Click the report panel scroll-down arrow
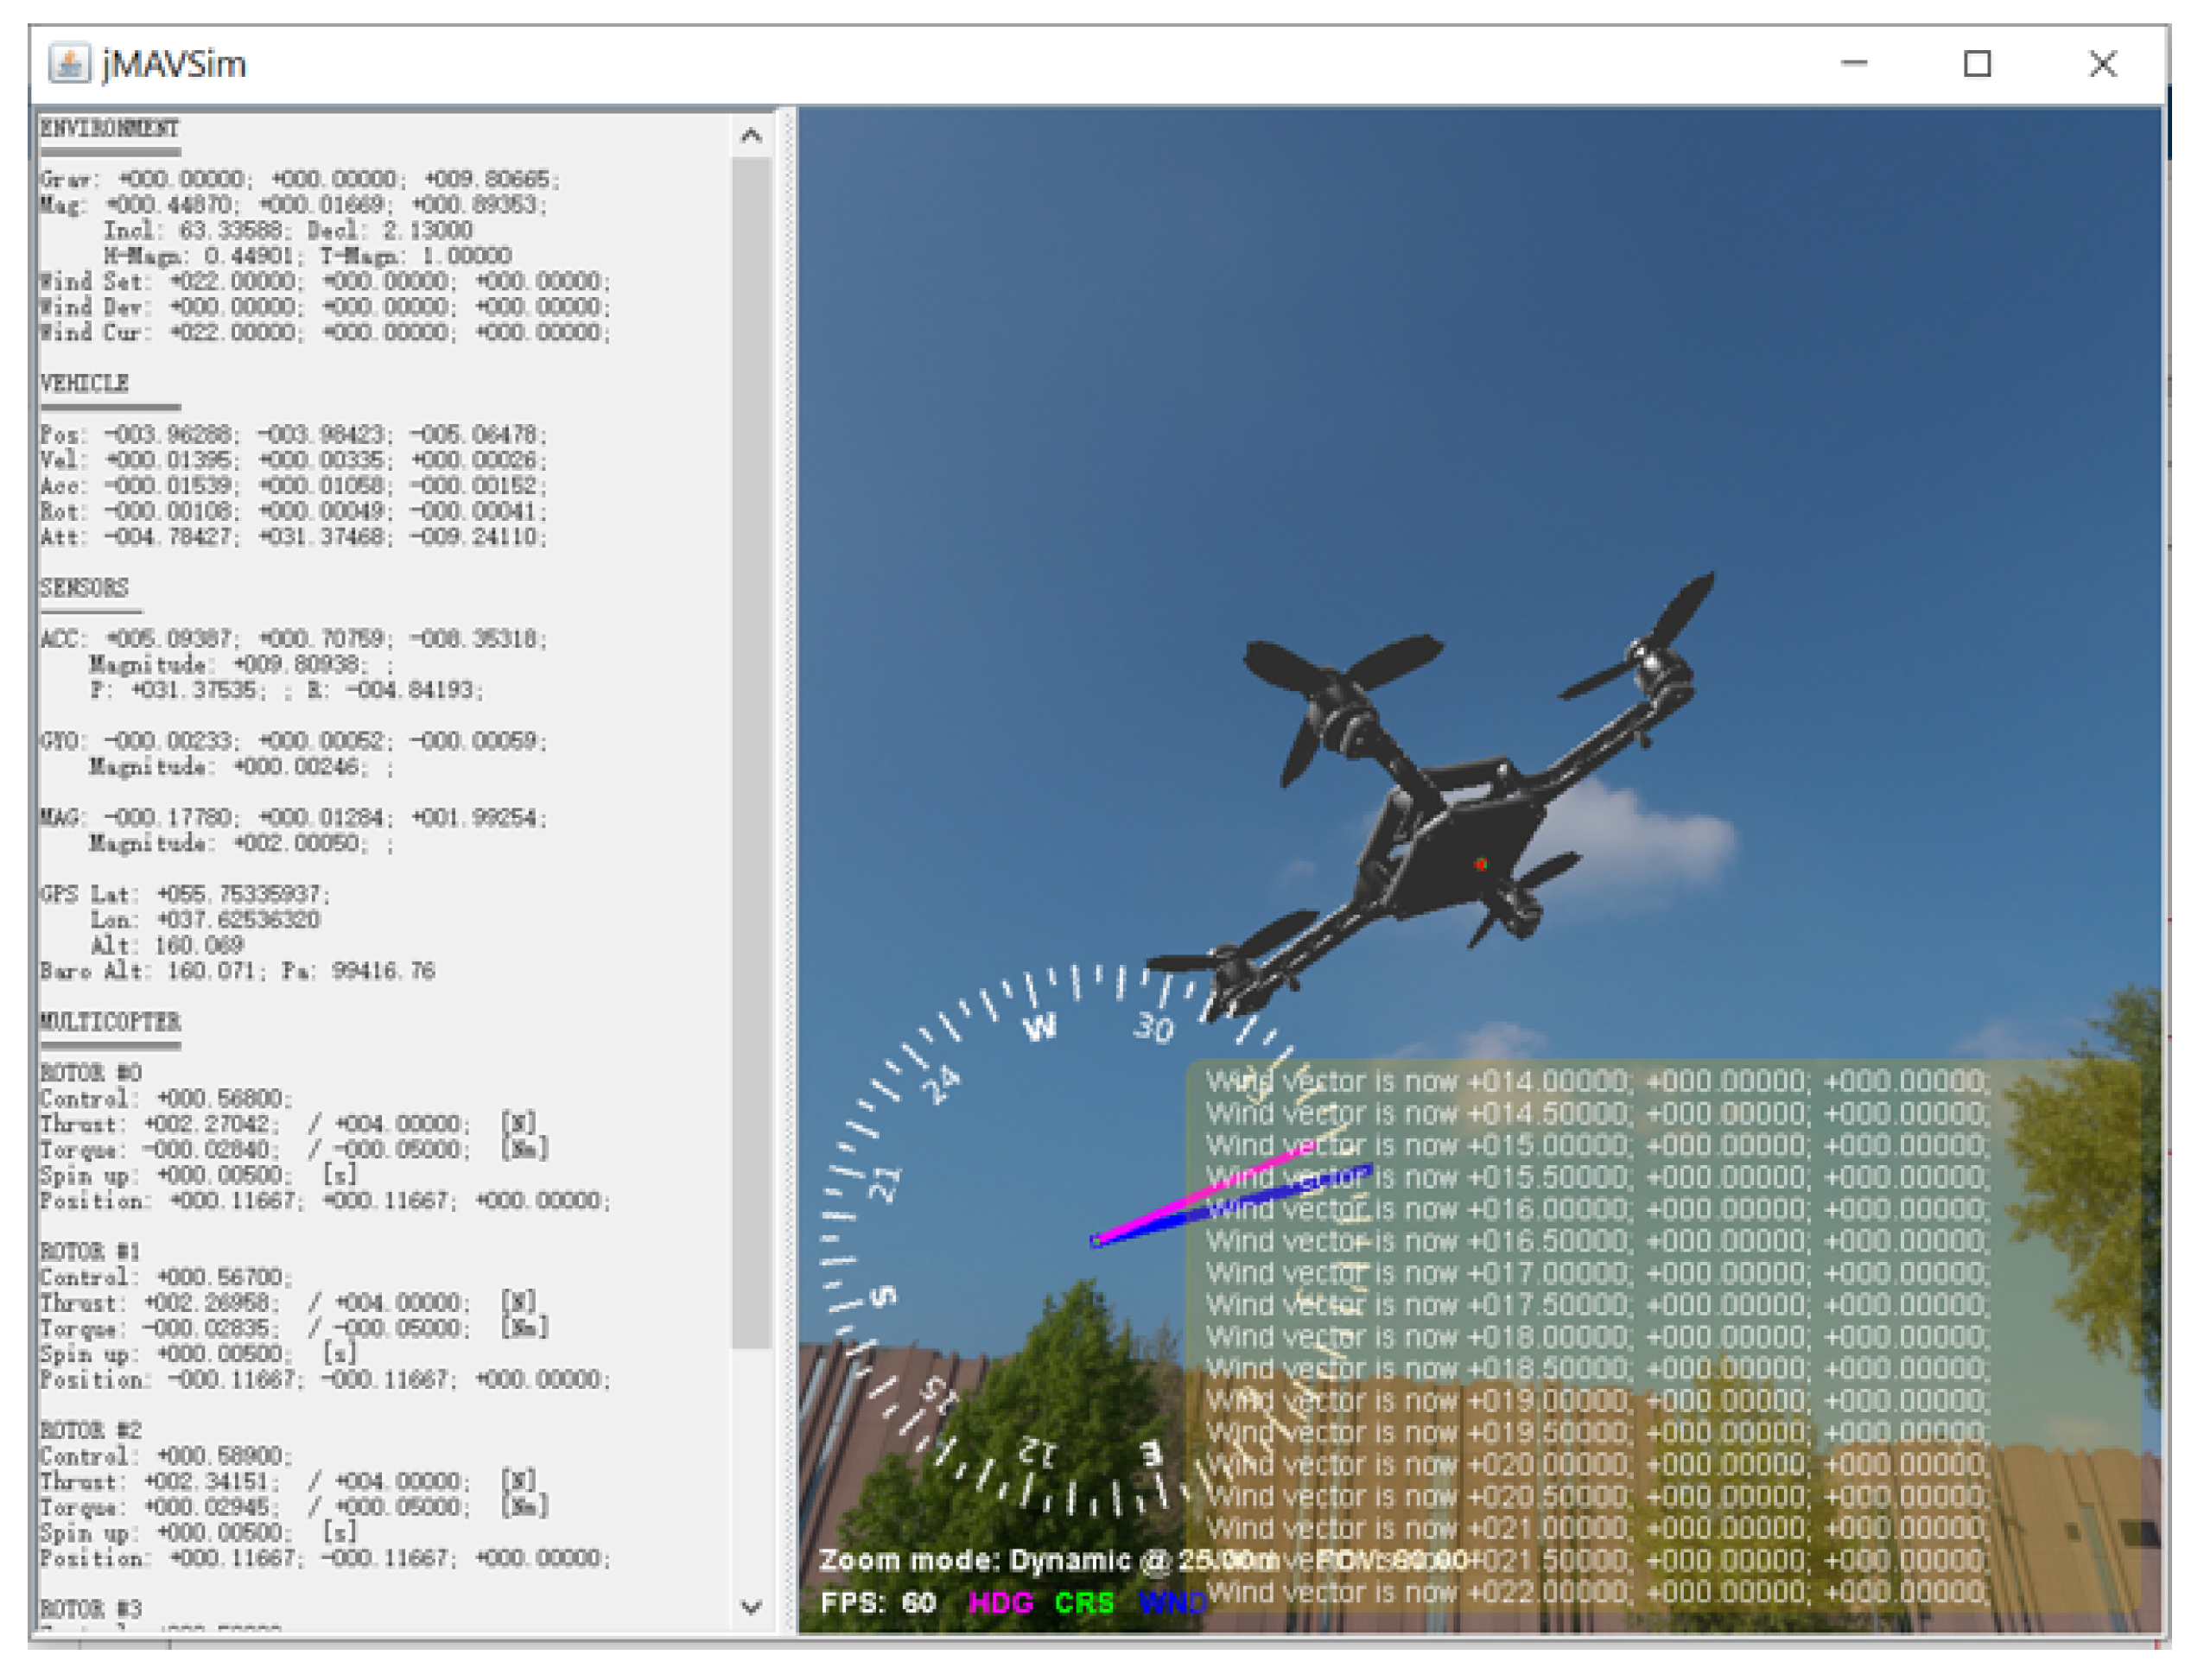2204x1680 pixels. click(751, 1606)
